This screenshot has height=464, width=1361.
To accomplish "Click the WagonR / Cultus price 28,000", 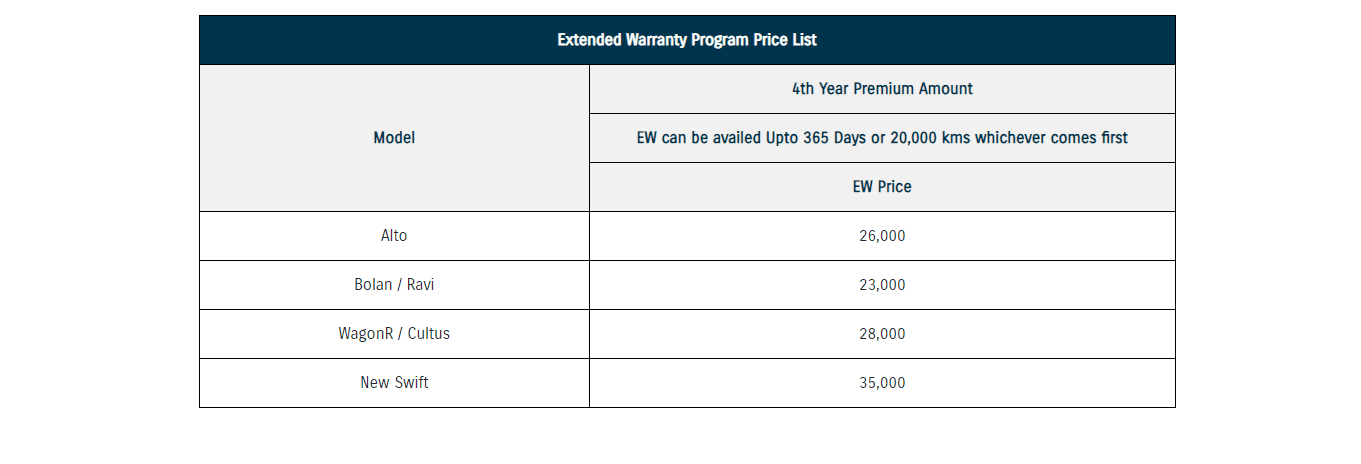I will point(882,334).
